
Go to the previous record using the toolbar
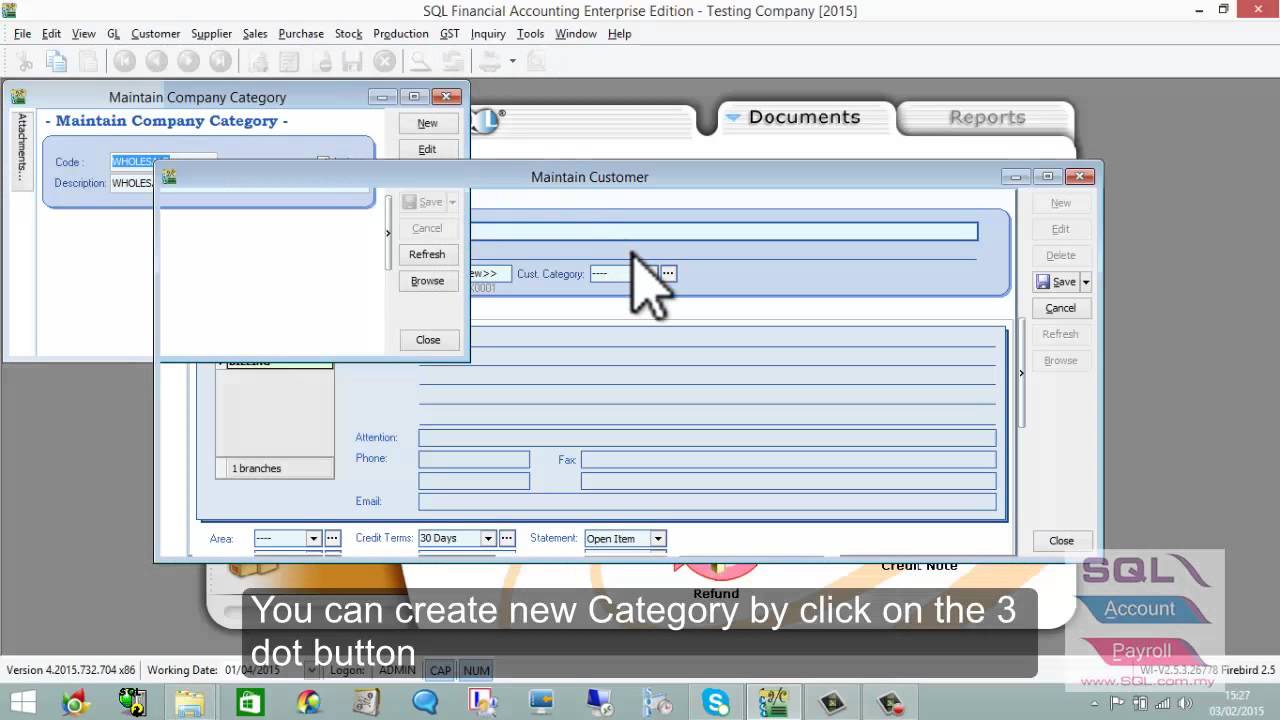[x=156, y=61]
